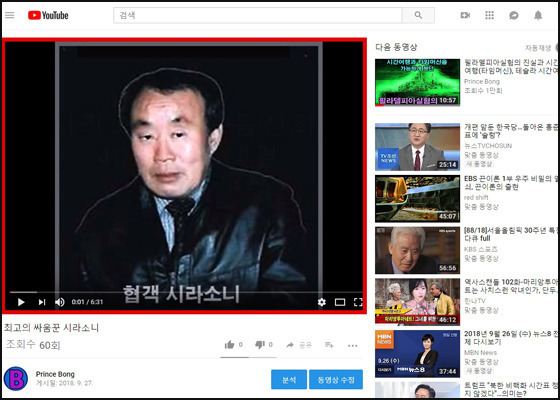Switch to theater mode
Image resolution: width=560 pixels, height=400 pixels.
[x=340, y=302]
